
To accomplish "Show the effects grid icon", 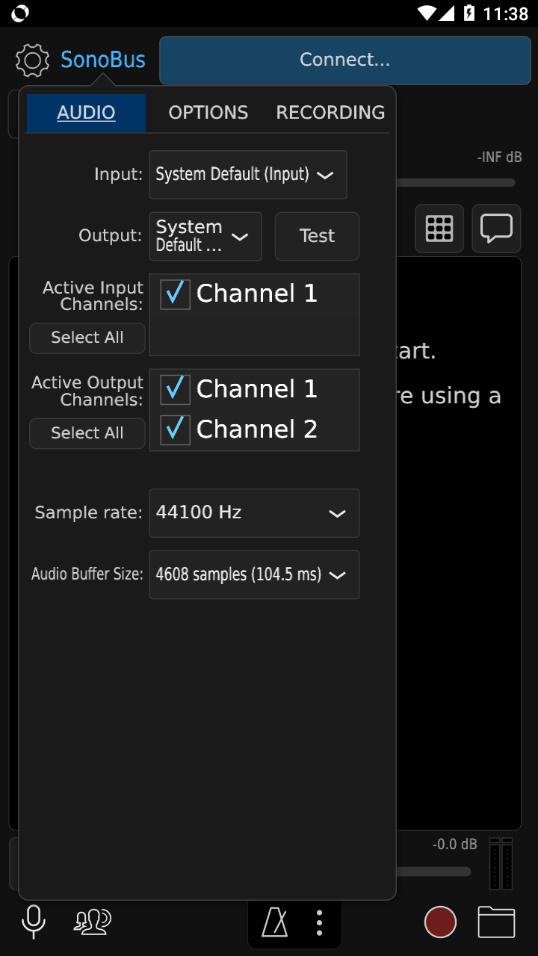I will pyautogui.click(x=439, y=229).
